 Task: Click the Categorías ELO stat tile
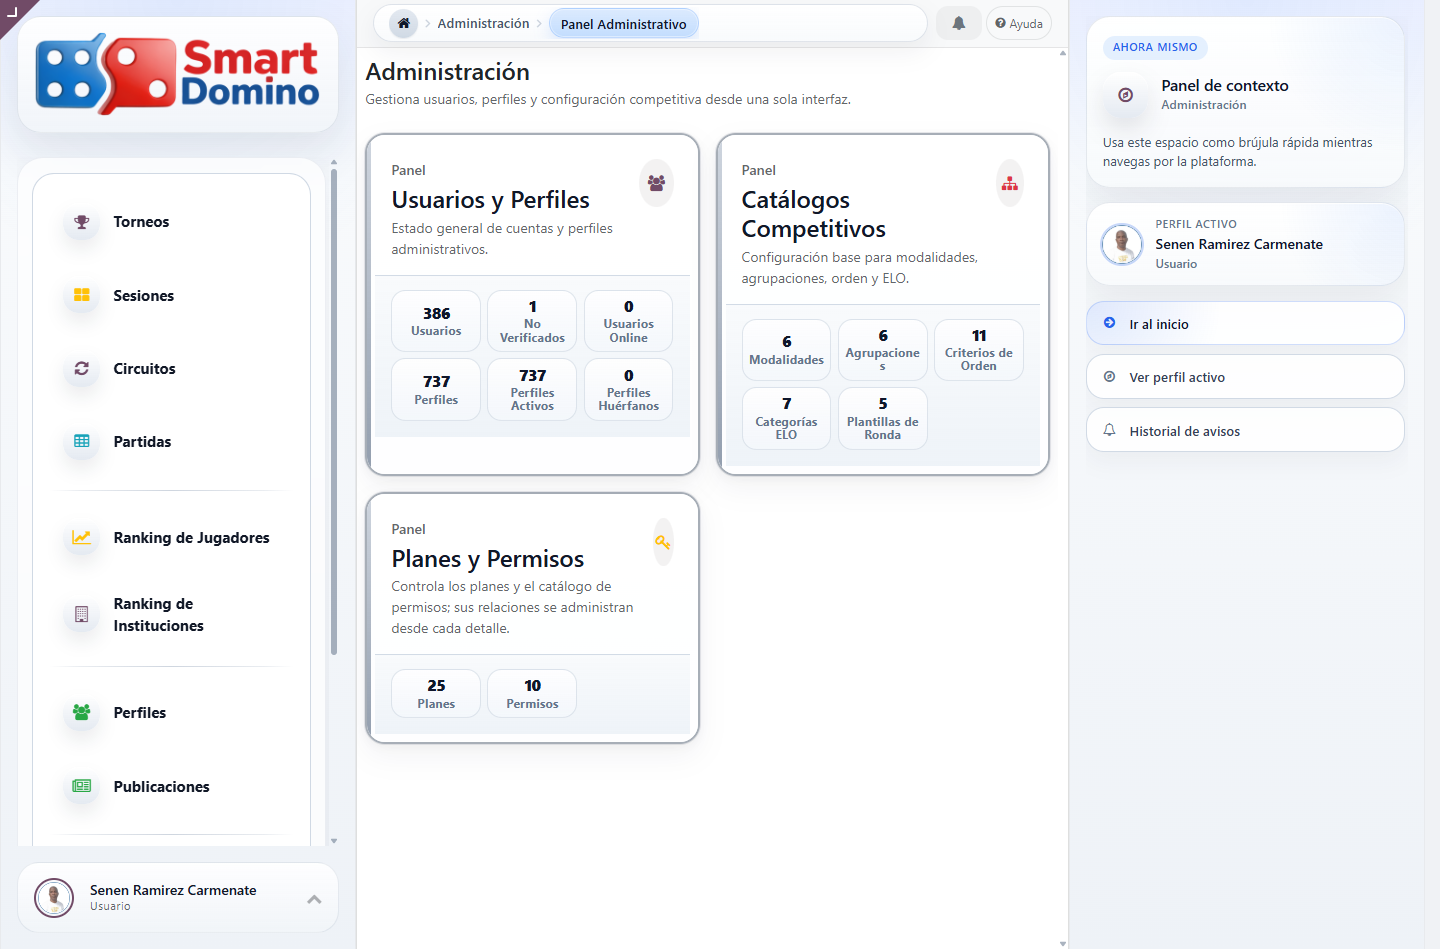(x=786, y=418)
